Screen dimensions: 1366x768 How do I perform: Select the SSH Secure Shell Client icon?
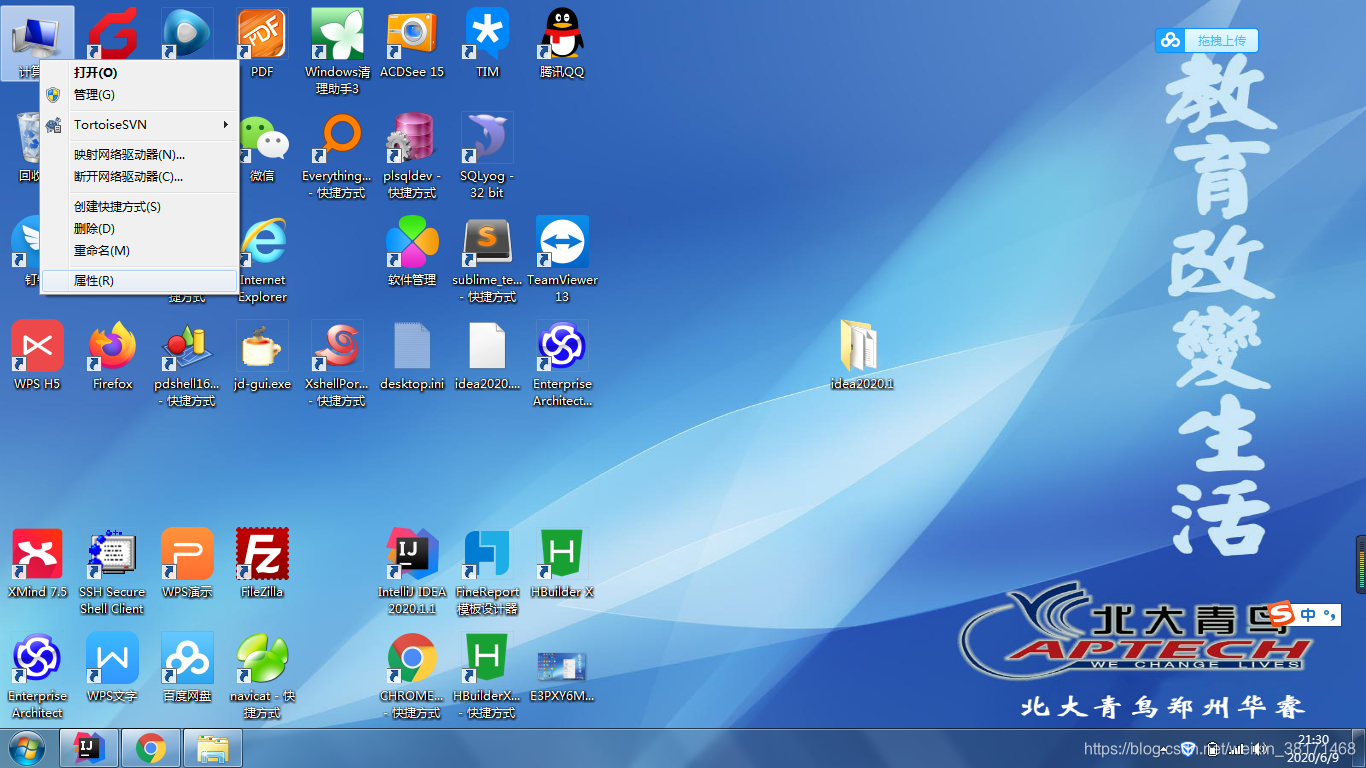pos(112,555)
